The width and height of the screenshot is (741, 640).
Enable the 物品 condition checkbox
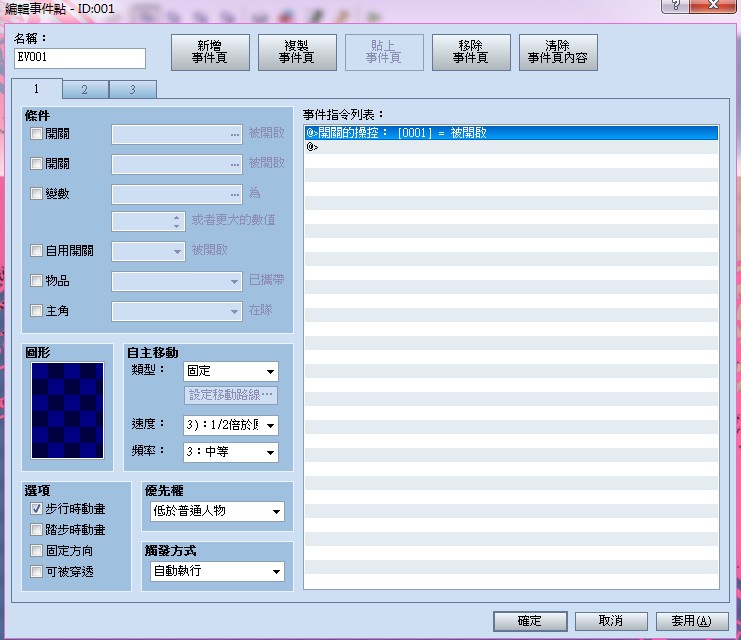pos(36,280)
